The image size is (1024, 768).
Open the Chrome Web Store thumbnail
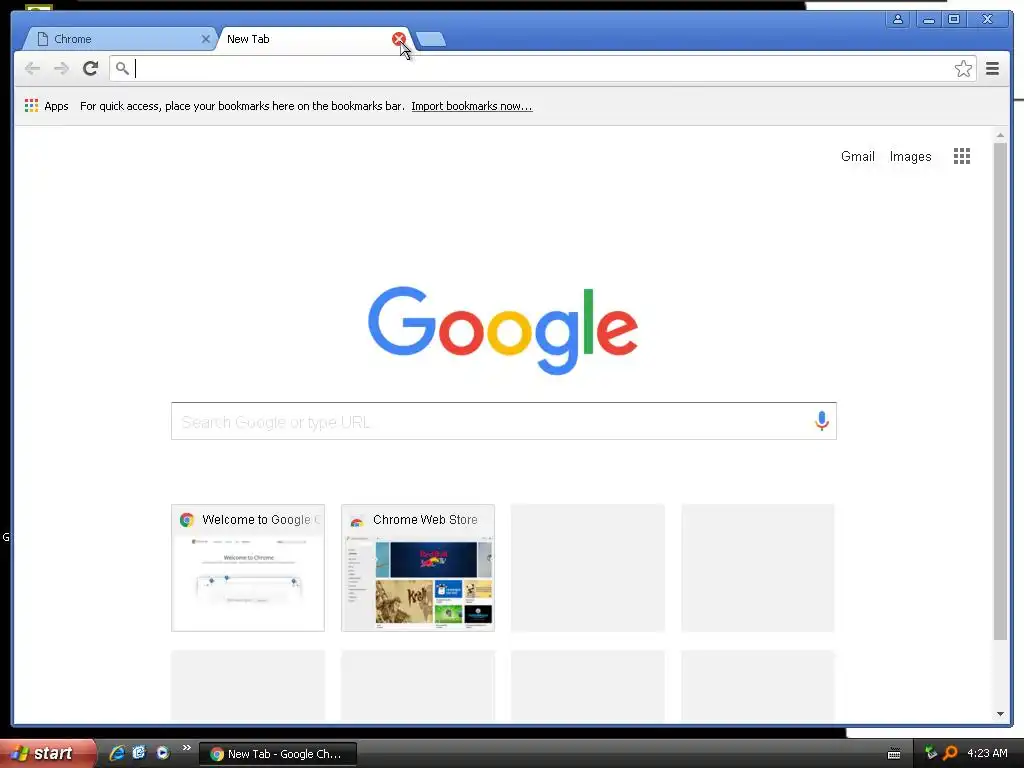tap(418, 568)
